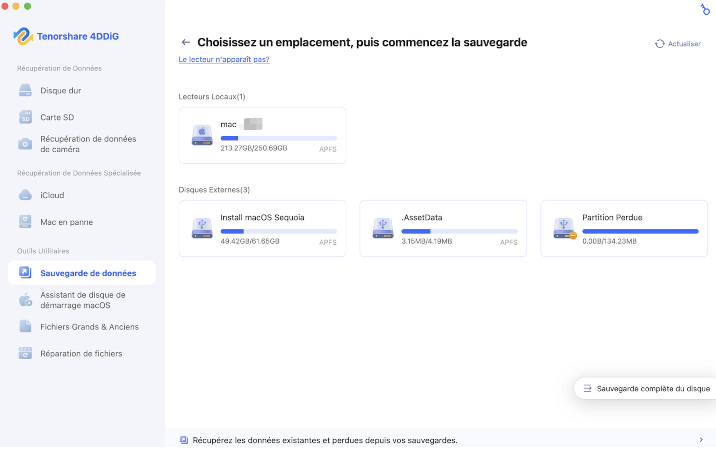716x450 pixels.
Task: Open Fichiers Grands & Anciens icon
Action: (26, 327)
